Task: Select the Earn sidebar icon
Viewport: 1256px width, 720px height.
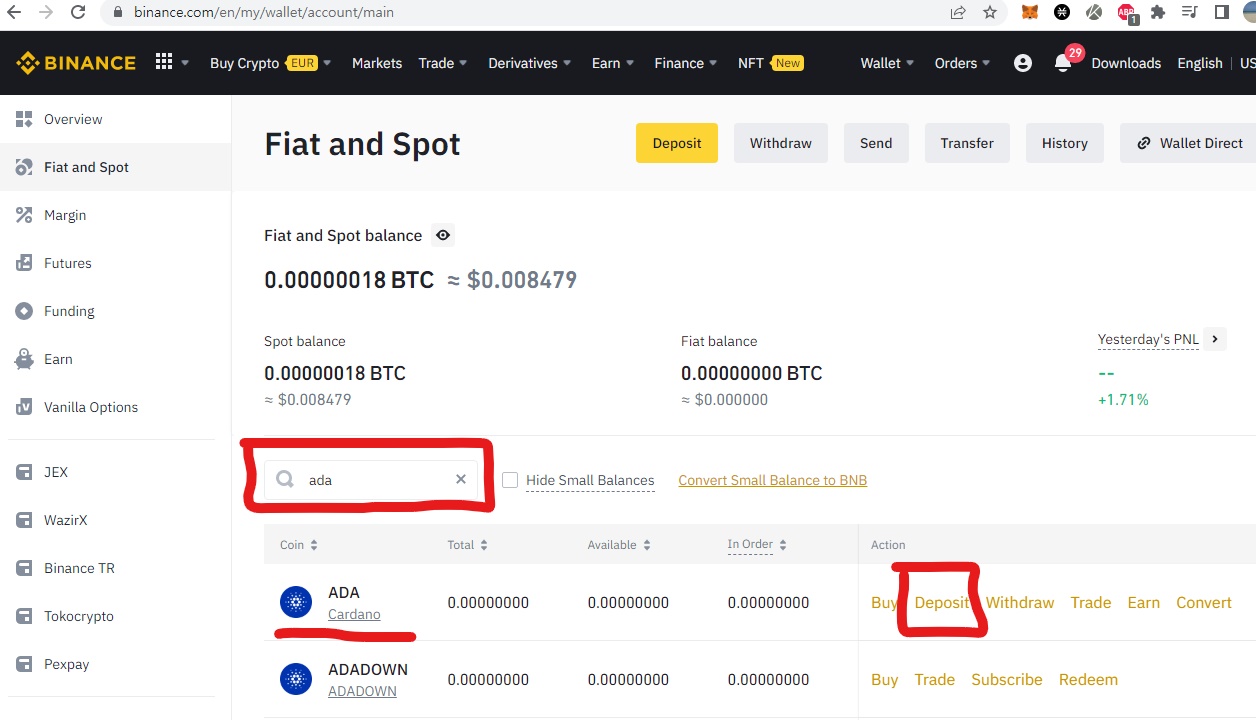Action: pyautogui.click(x=24, y=359)
